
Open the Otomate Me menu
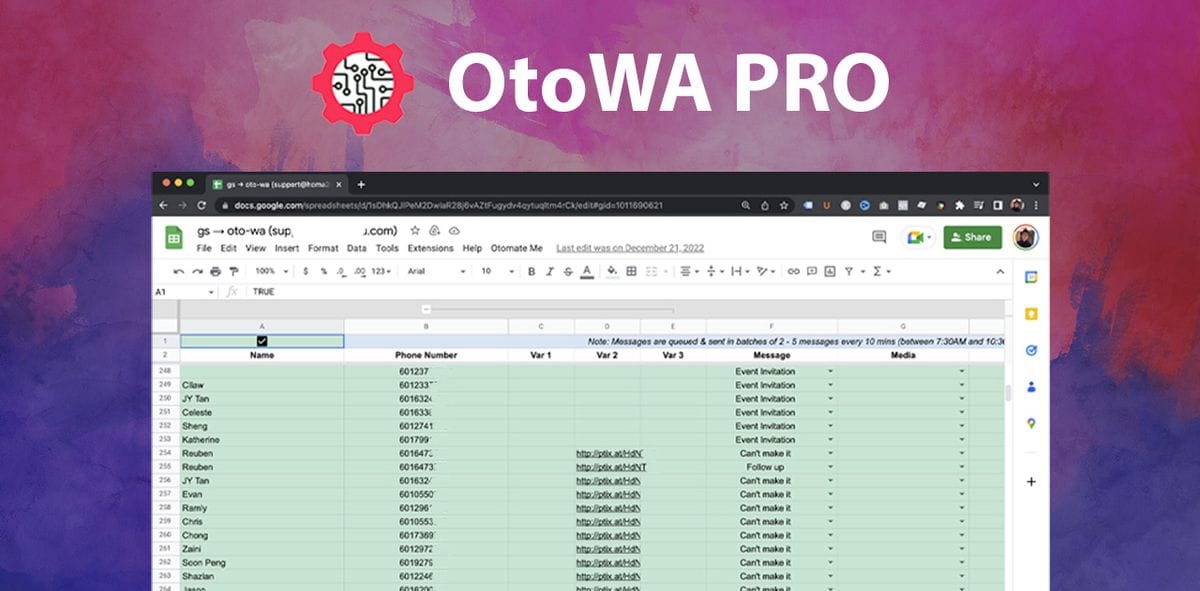(x=516, y=248)
